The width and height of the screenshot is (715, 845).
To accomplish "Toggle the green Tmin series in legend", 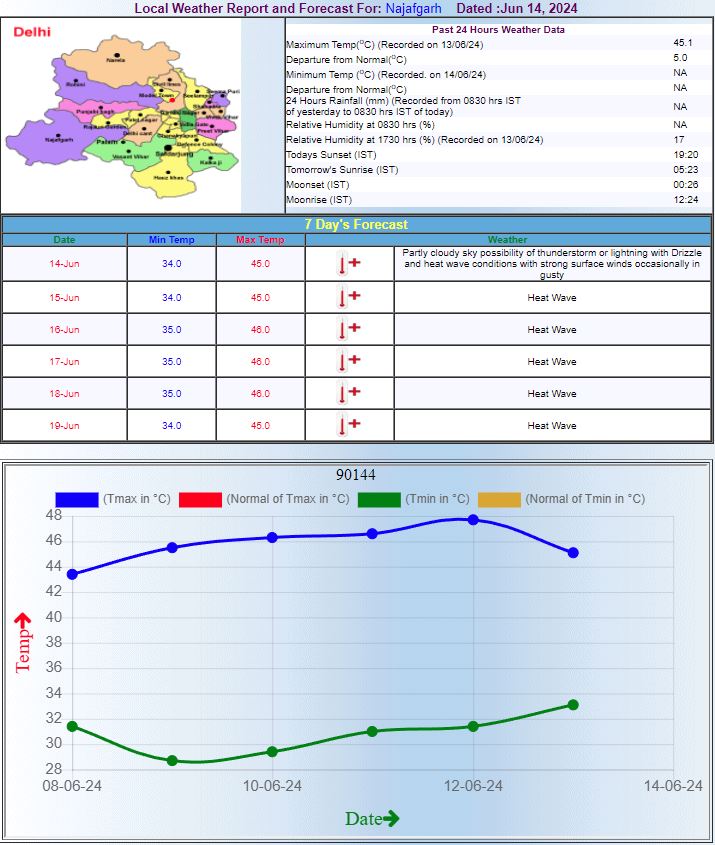I will (x=379, y=499).
